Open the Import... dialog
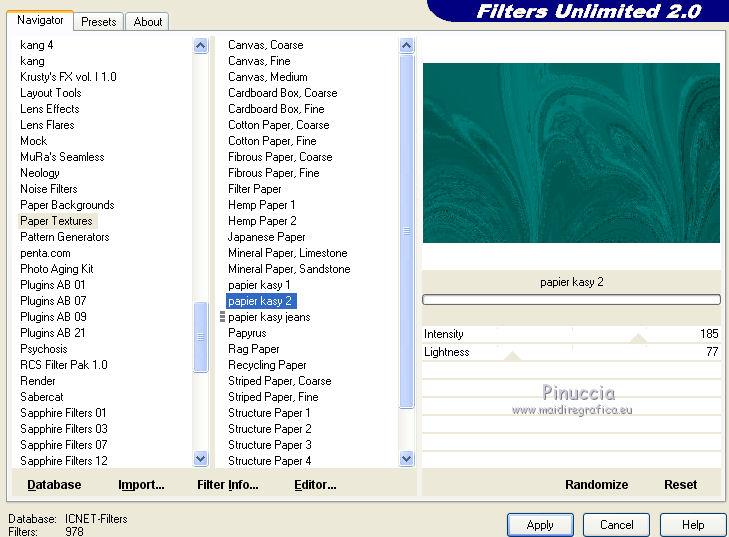This screenshot has width=729, height=537. pyautogui.click(x=141, y=485)
